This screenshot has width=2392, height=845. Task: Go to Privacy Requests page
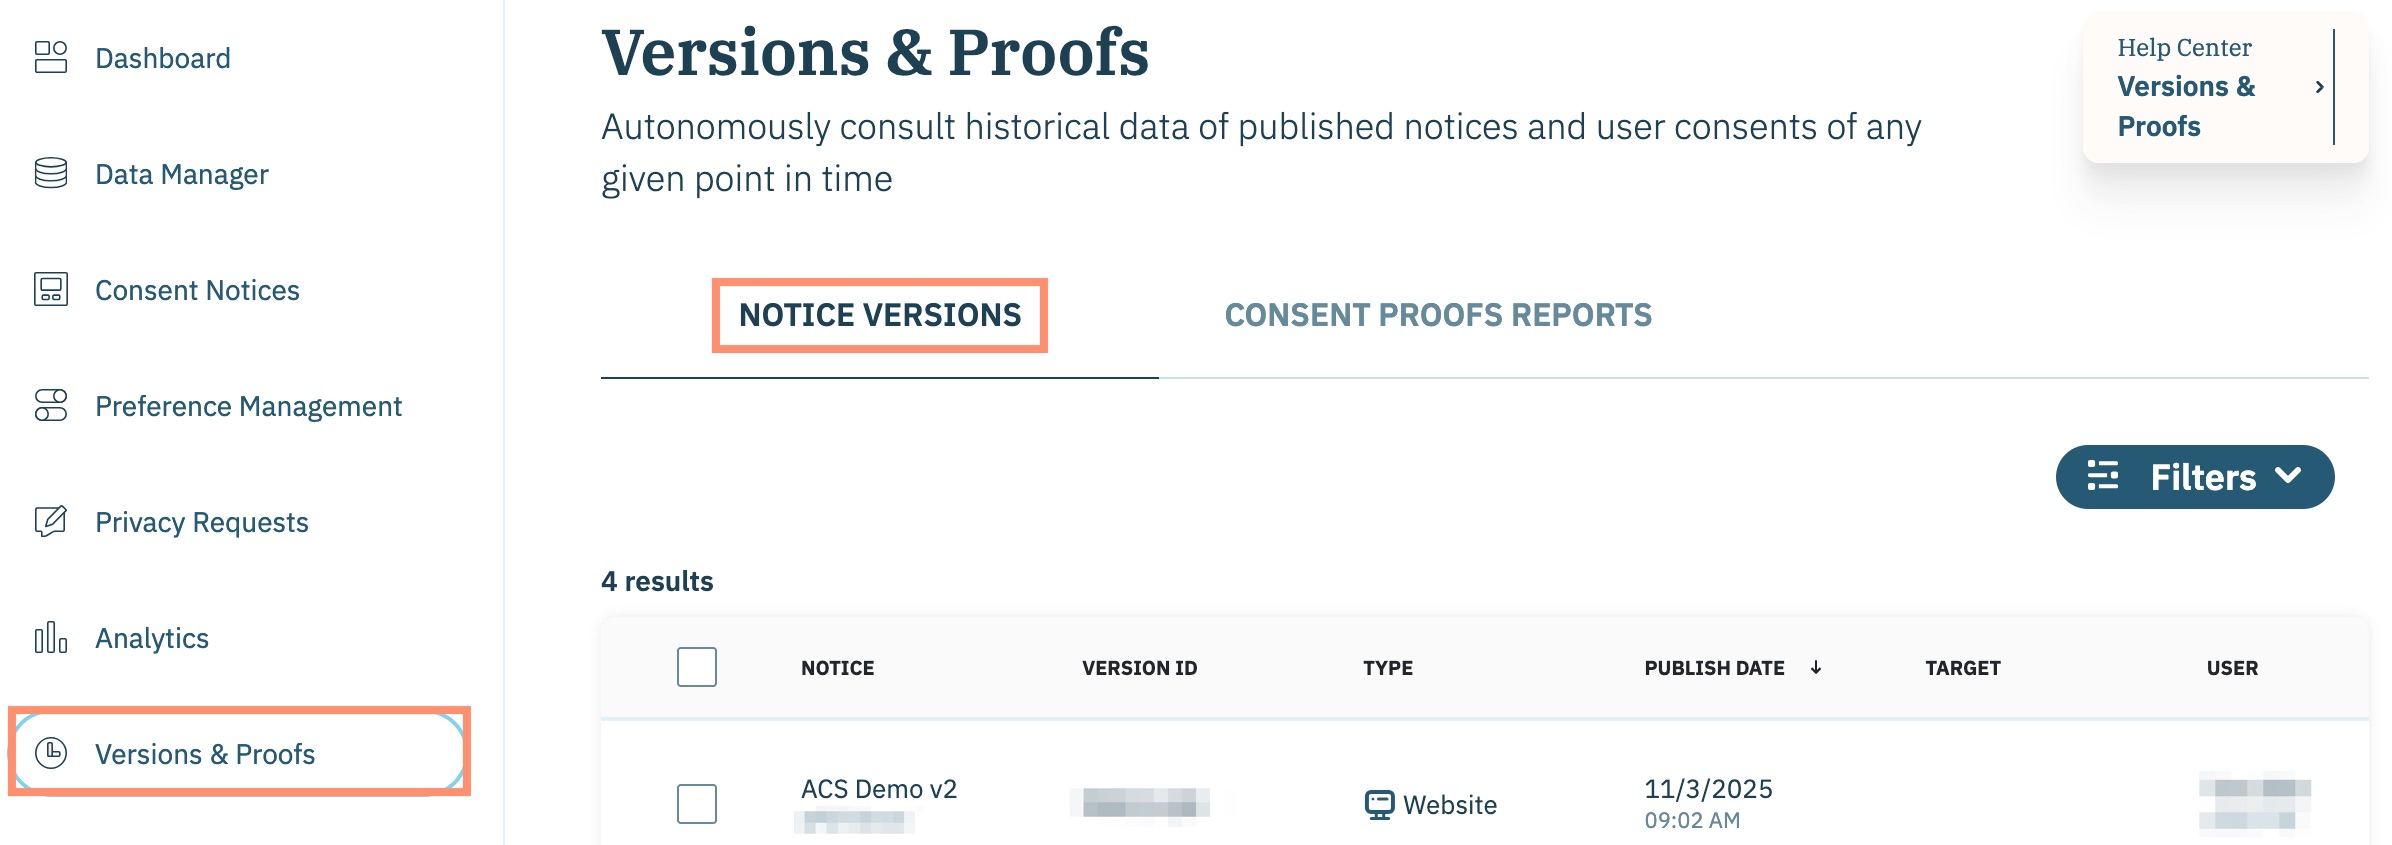tap(201, 522)
